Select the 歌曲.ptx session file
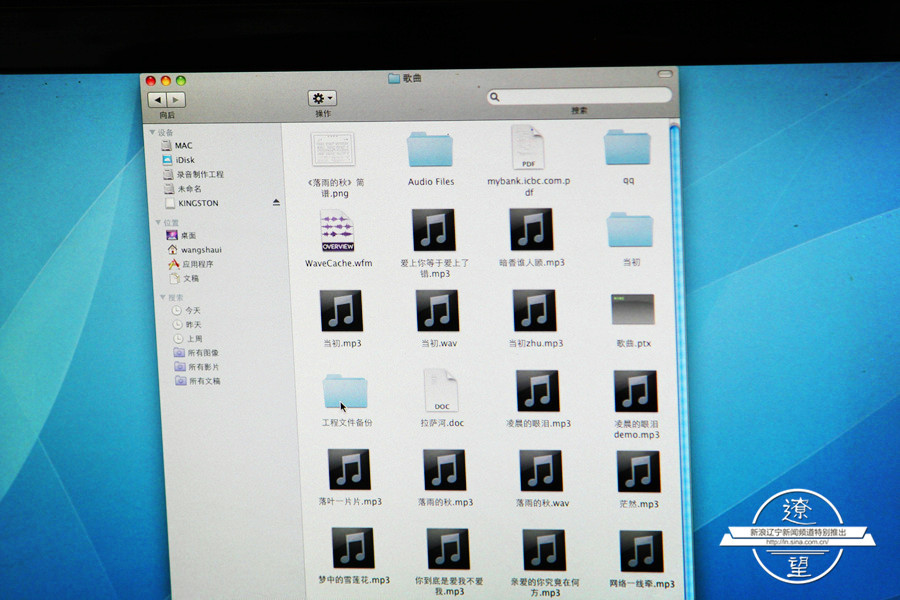 (633, 311)
